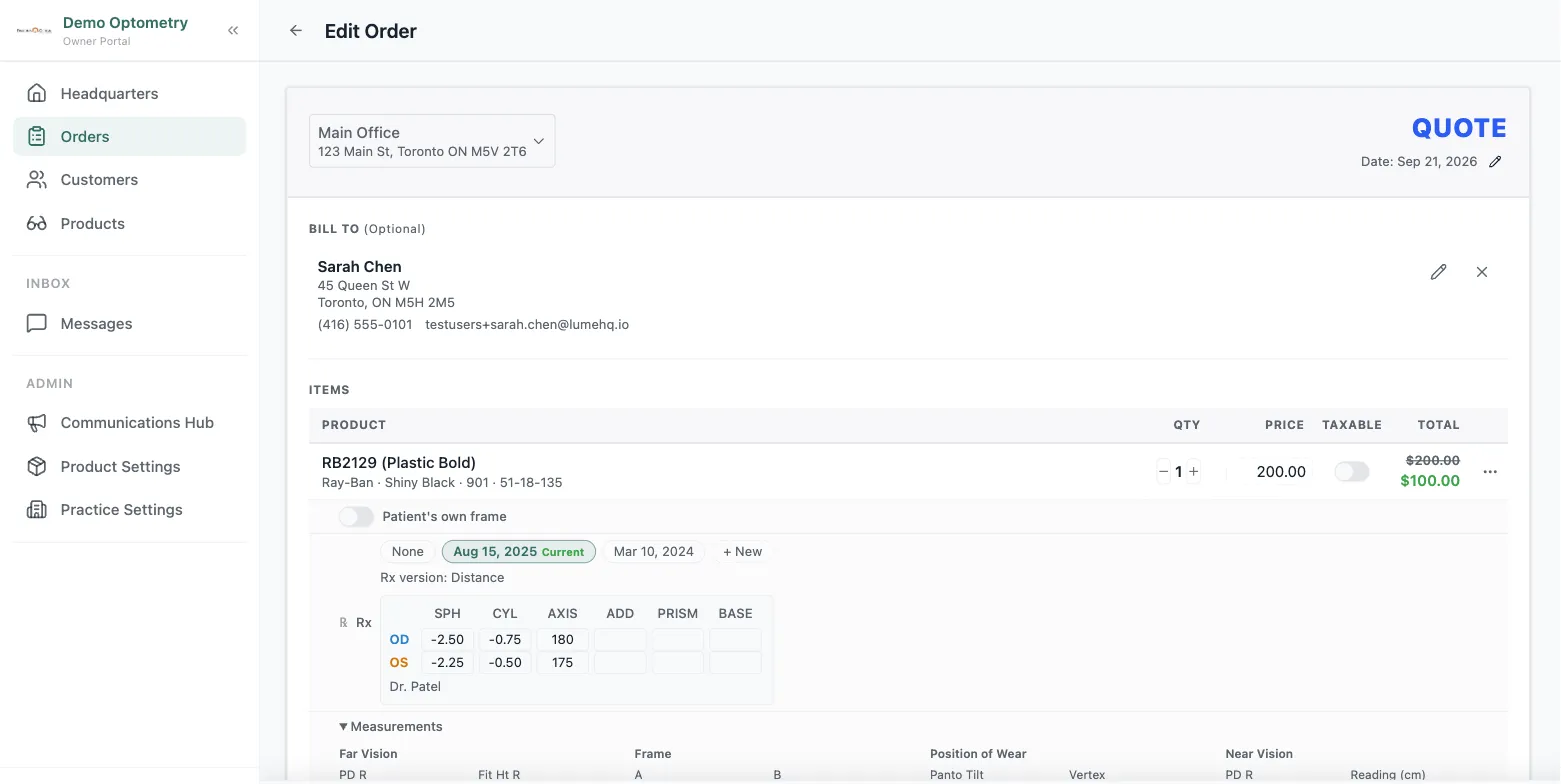Image resolution: width=1561 pixels, height=784 pixels.
Task: Add a new prescription with + New
Action: coord(742,552)
